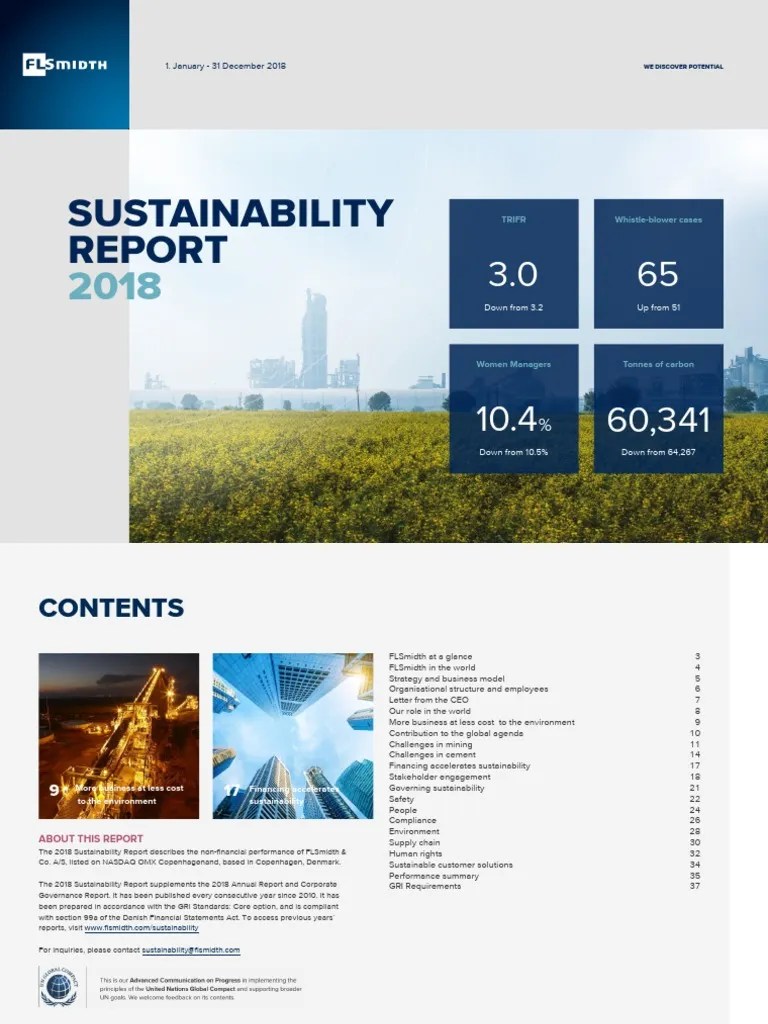The image size is (768, 1024).
Task: Go to 'Our role in the world' entry
Action: [x=430, y=711]
